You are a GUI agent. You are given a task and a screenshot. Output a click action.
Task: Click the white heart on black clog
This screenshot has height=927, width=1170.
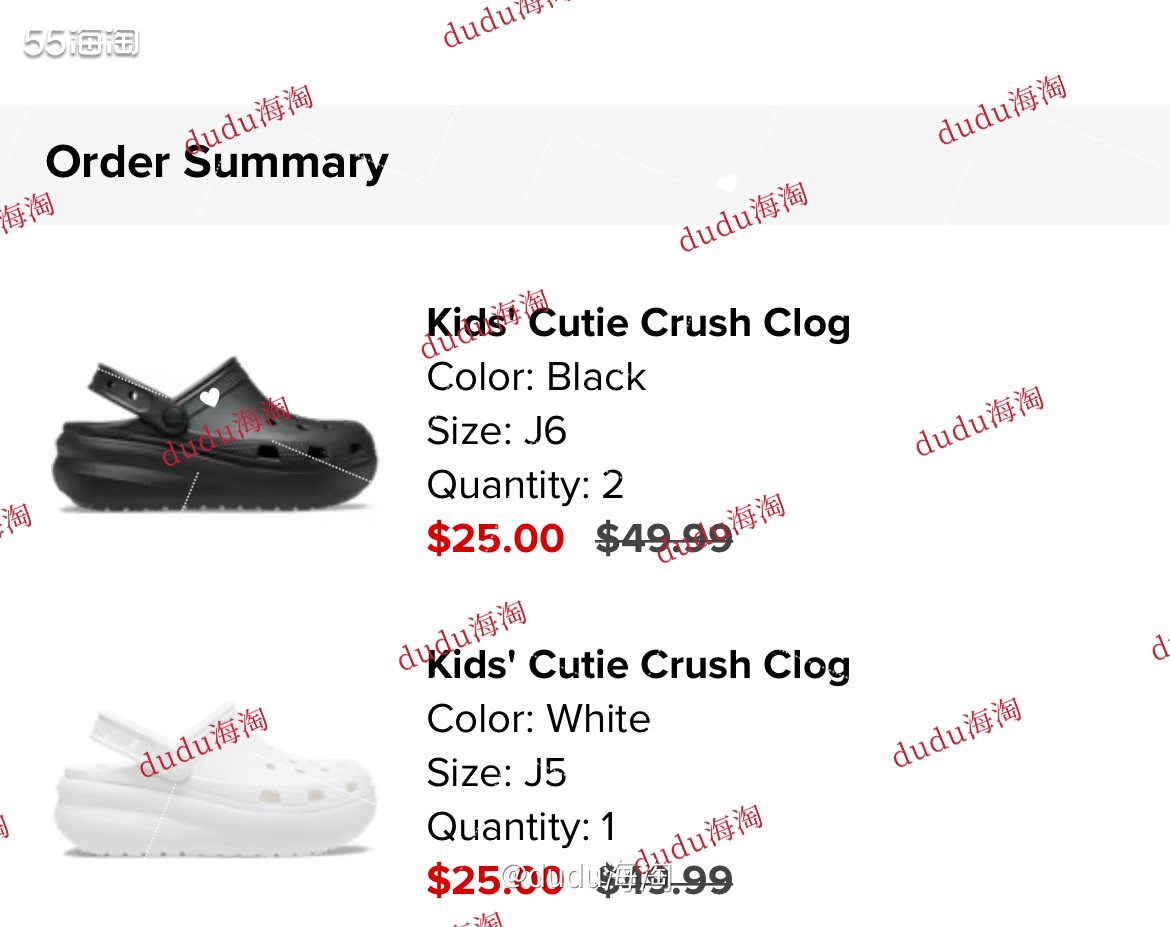pos(210,397)
